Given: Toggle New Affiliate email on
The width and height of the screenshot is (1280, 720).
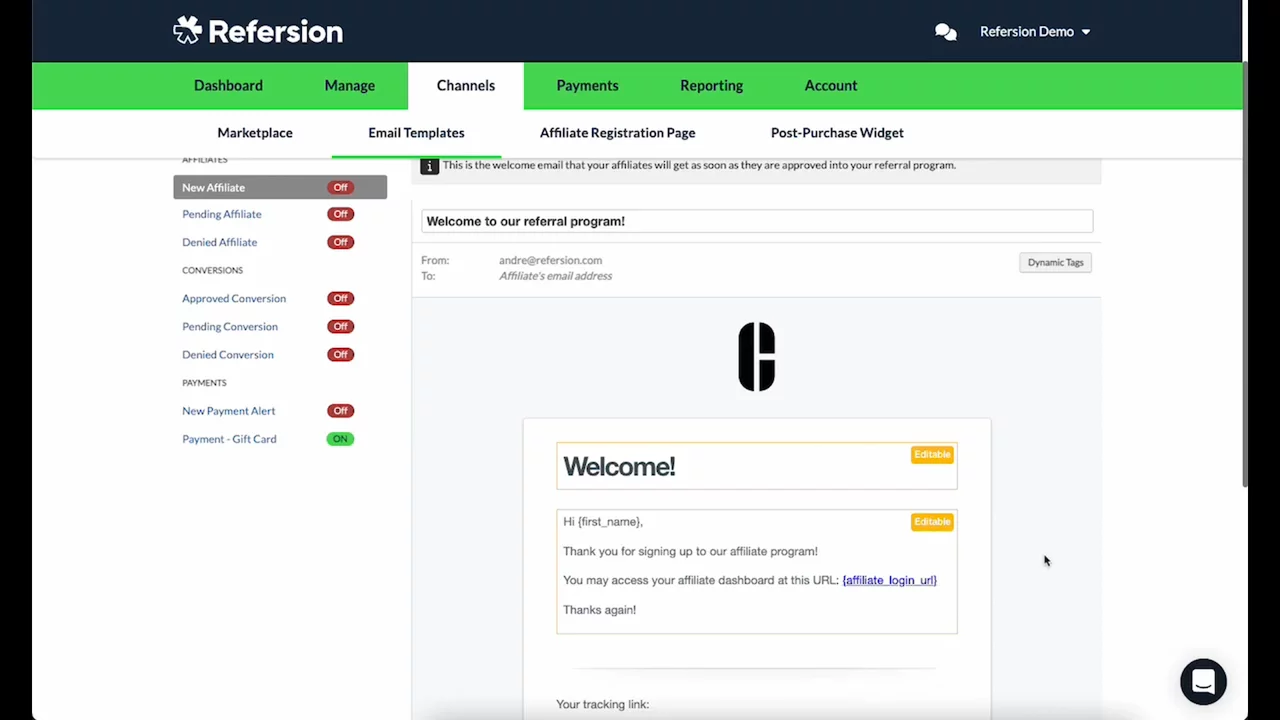Looking at the screenshot, I should 340,187.
